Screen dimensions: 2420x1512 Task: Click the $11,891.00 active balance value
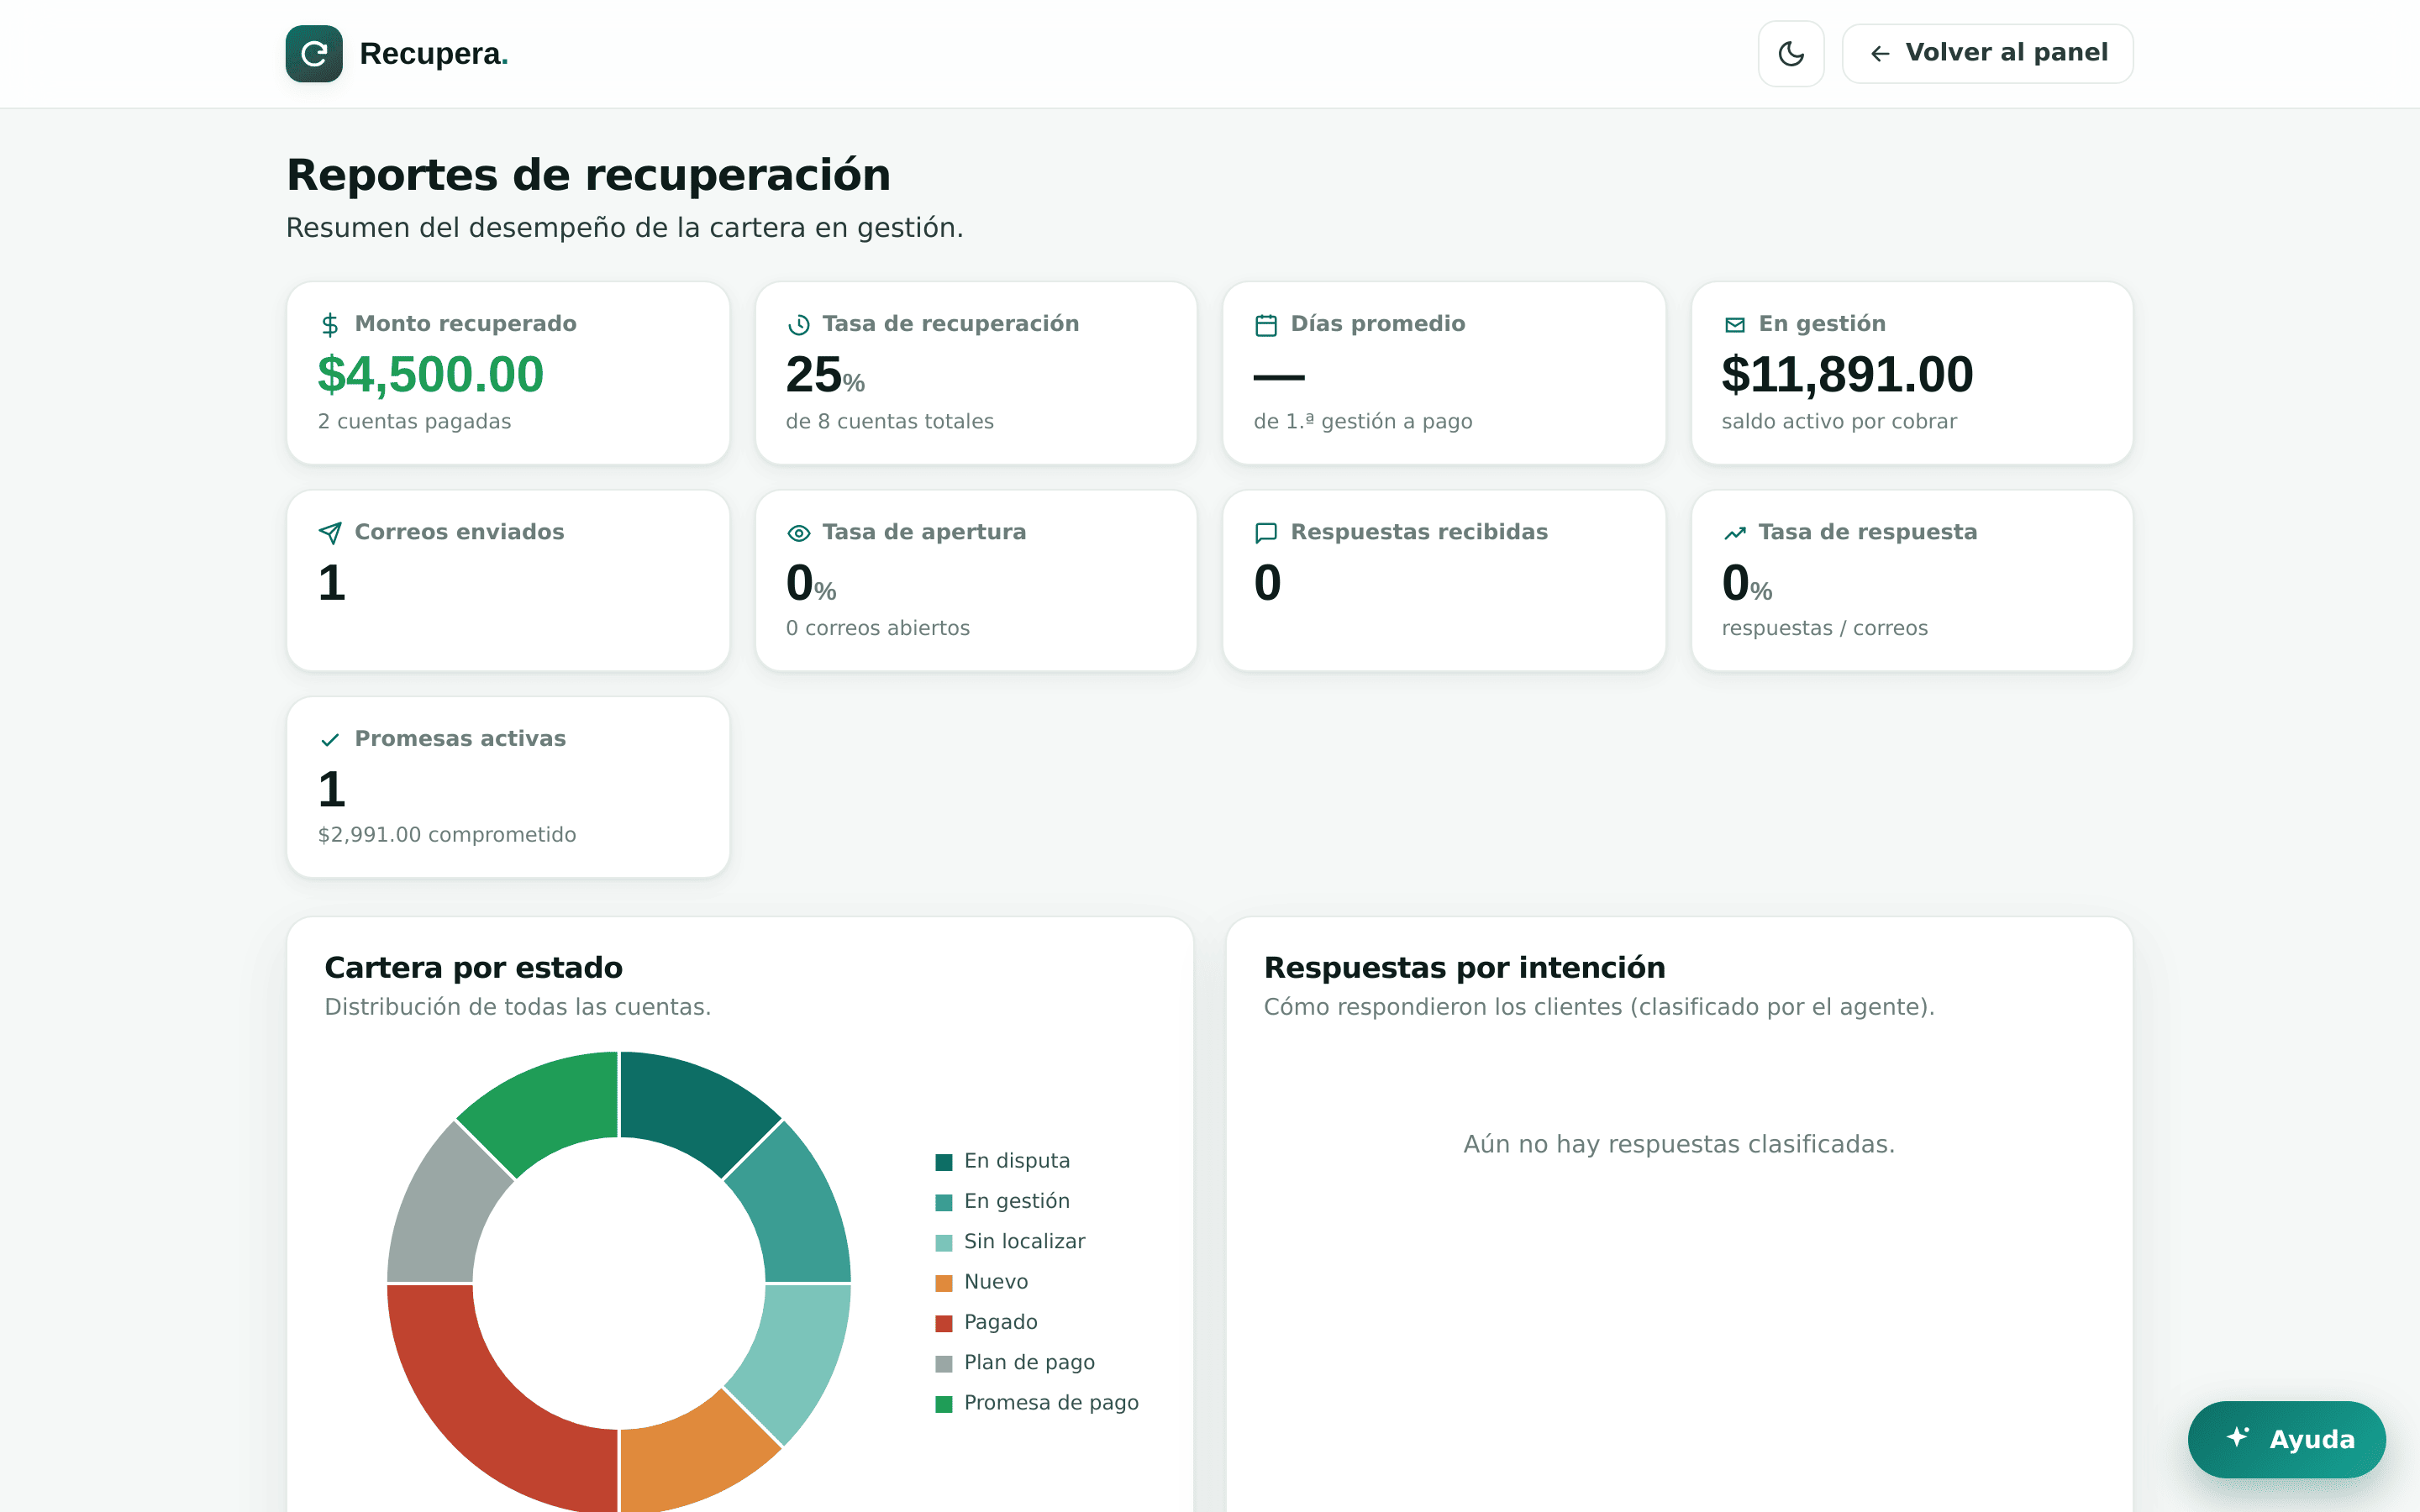[x=1847, y=375]
